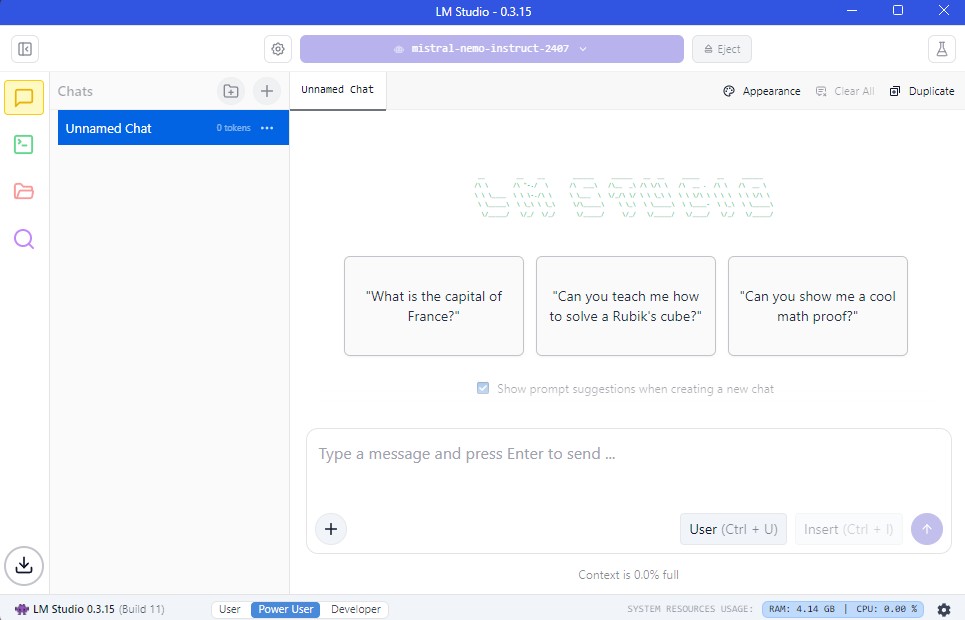Expand the mistral-nemo-instruct-2407 model selector
The image size is (965, 620).
(x=491, y=49)
